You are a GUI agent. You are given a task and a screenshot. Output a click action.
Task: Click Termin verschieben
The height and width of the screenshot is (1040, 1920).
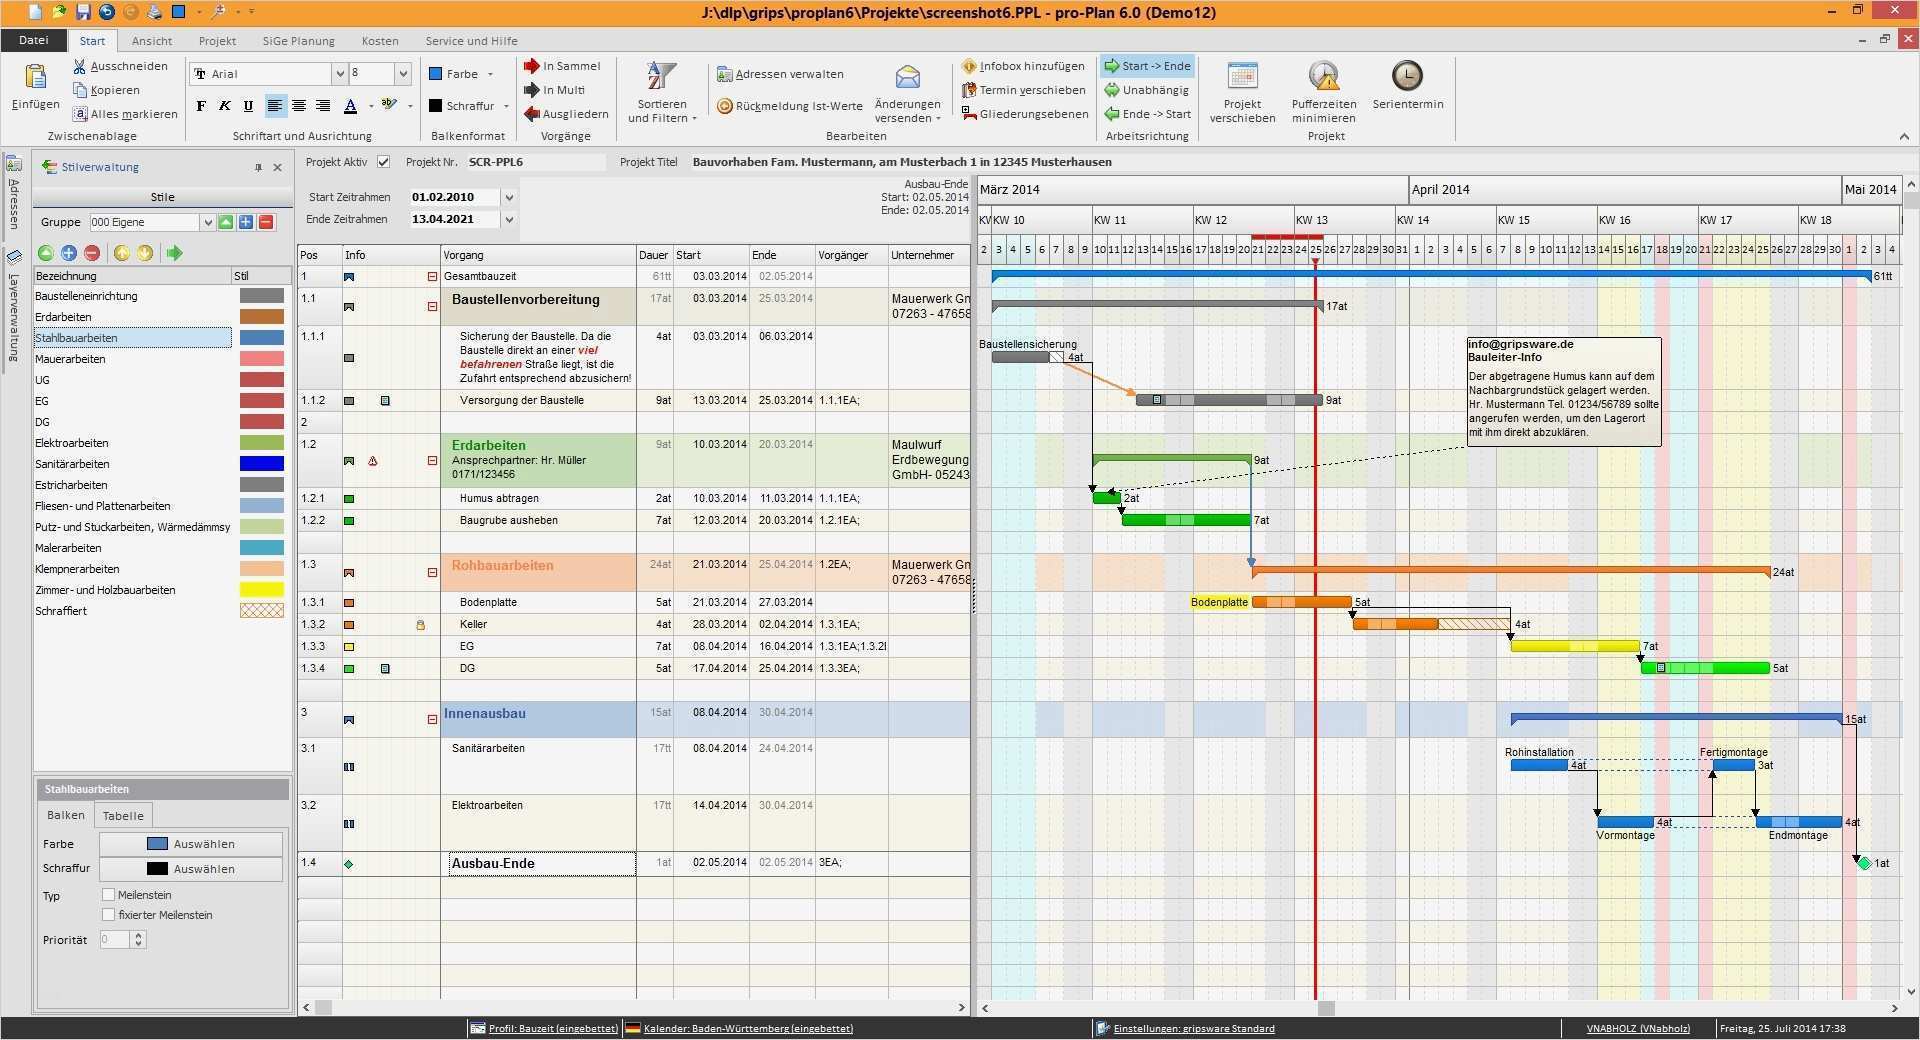(x=1023, y=90)
